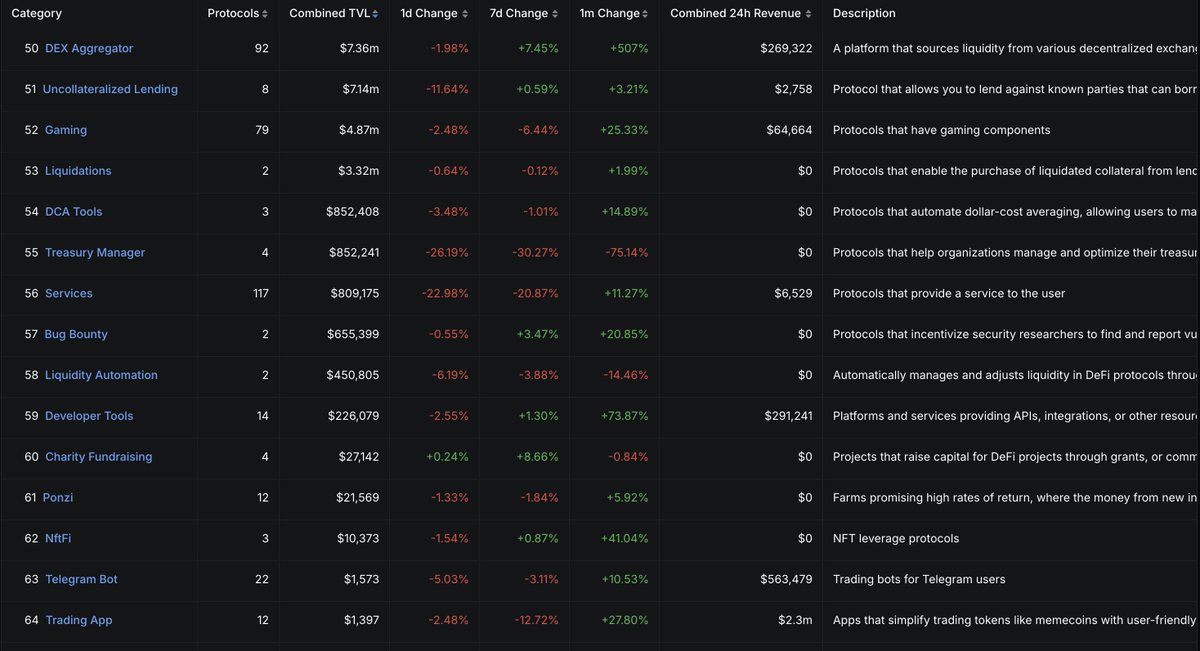The image size is (1200, 651).
Task: Select revenue value $2,758
Action: (793, 89)
